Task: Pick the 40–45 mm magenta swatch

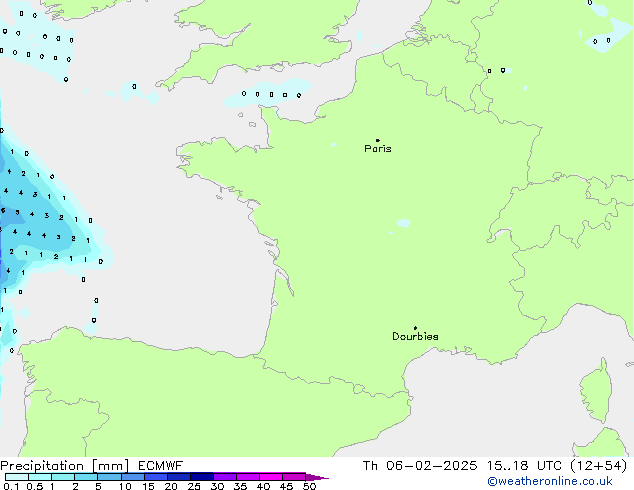Action: pyautogui.click(x=271, y=477)
